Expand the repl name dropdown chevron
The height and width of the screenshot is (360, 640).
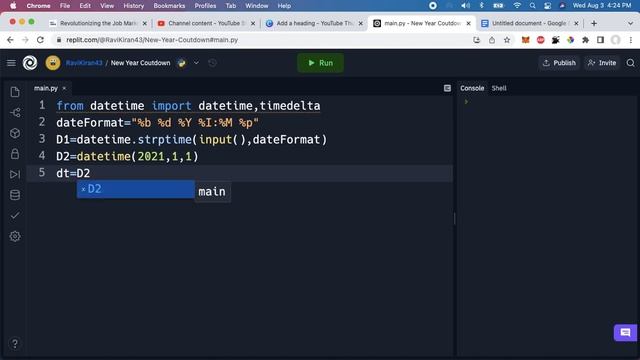click(x=196, y=63)
